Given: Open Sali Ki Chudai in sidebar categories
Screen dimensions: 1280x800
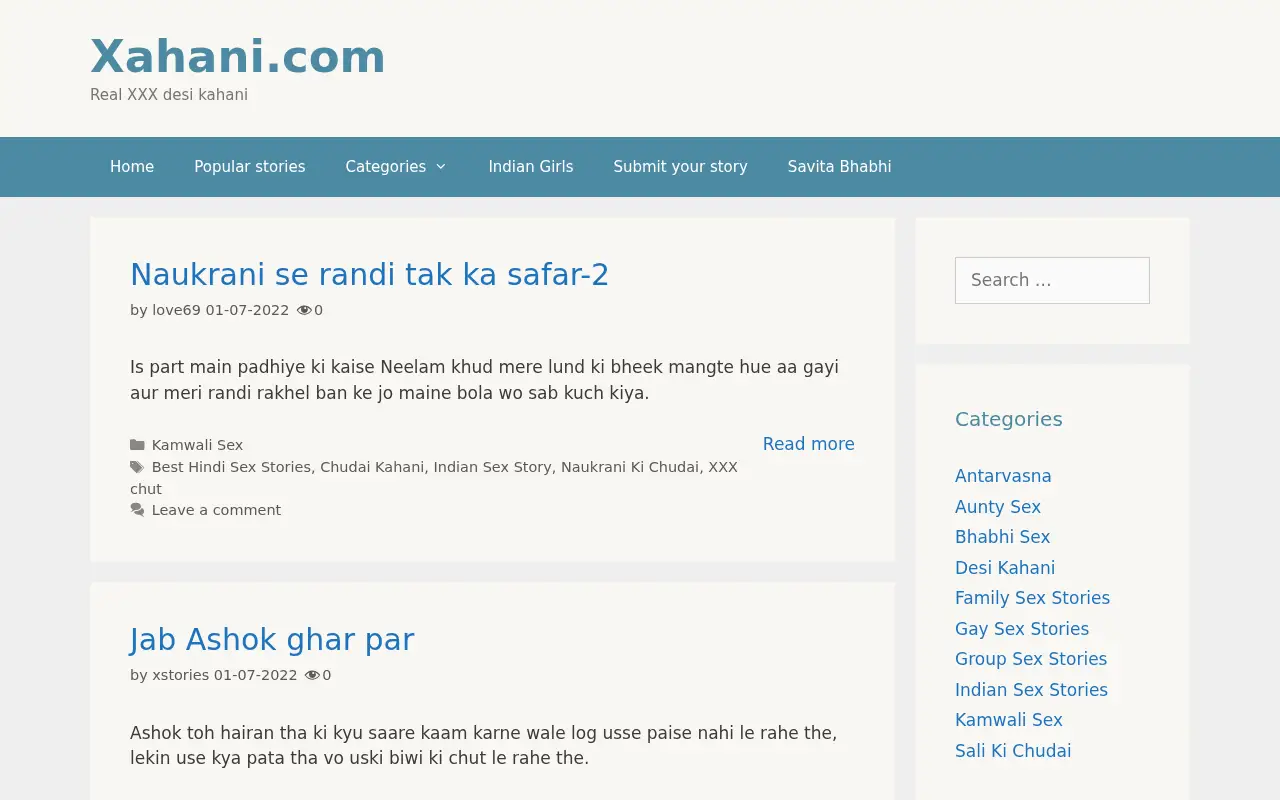Looking at the screenshot, I should pyautogui.click(x=1013, y=751).
